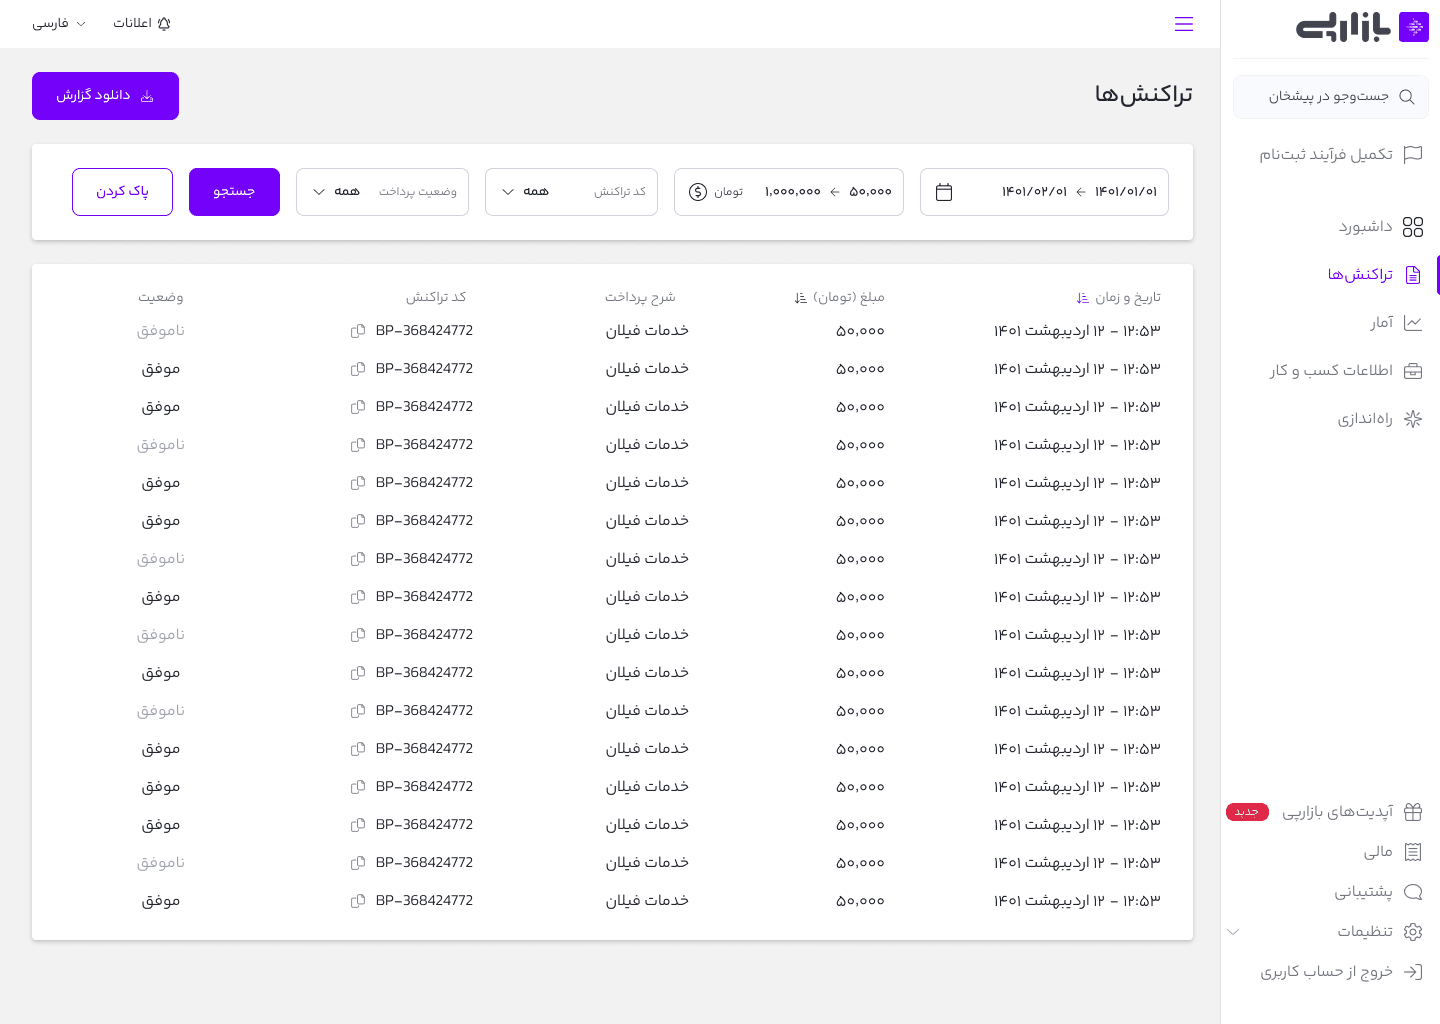Copy transaction code in first table row
1440x1024 pixels.
click(x=358, y=331)
